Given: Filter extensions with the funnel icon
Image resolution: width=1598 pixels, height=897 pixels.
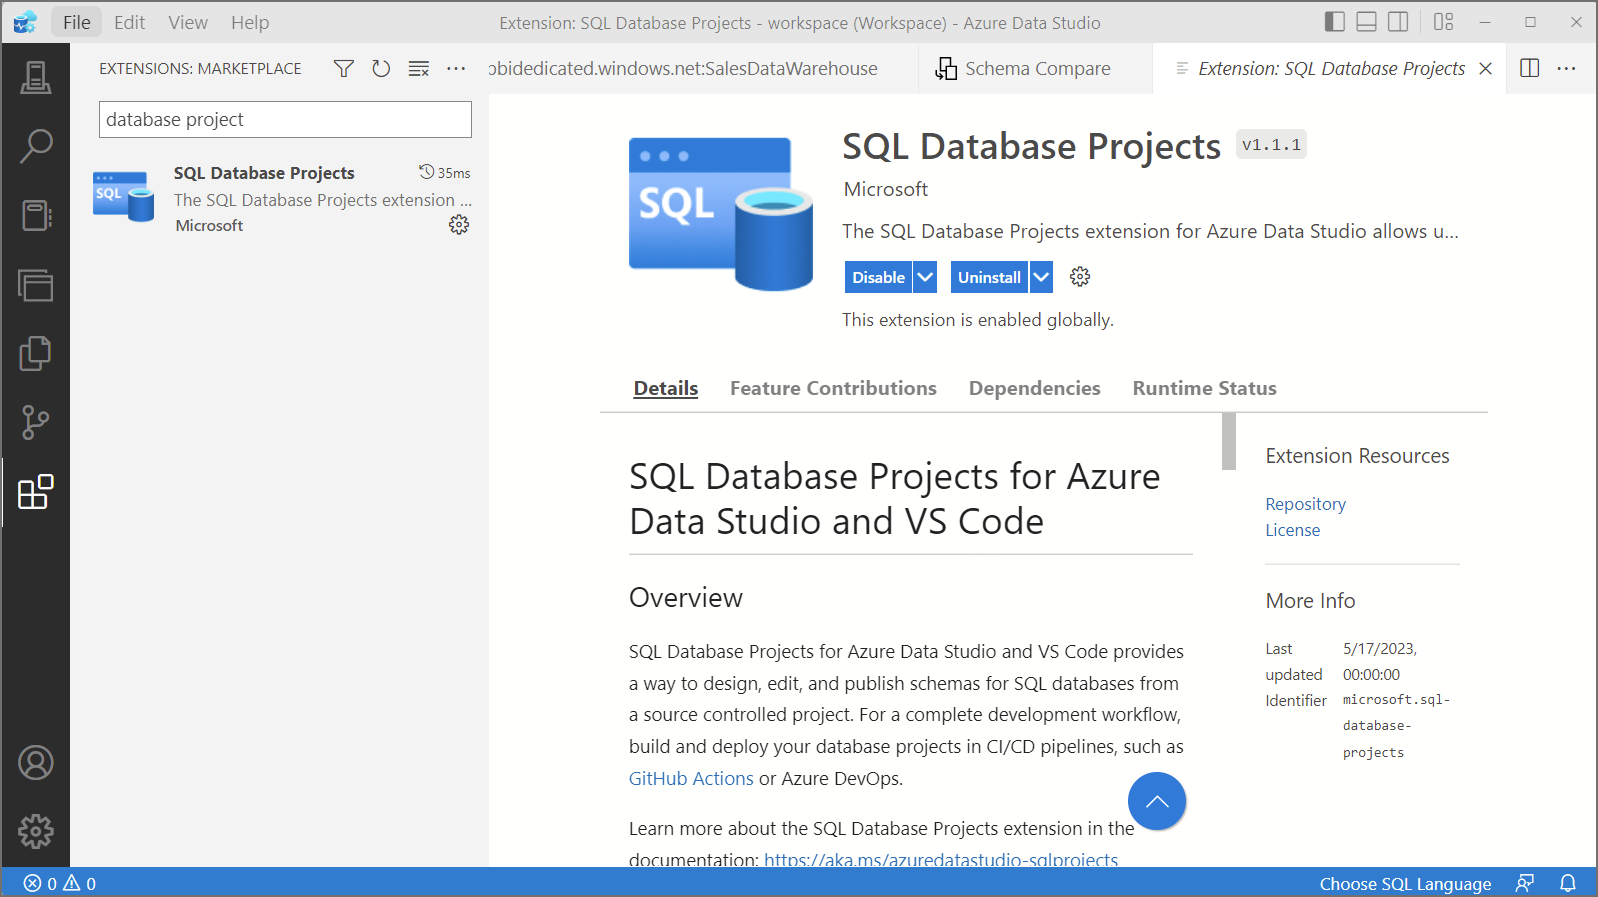Looking at the screenshot, I should pyautogui.click(x=344, y=68).
